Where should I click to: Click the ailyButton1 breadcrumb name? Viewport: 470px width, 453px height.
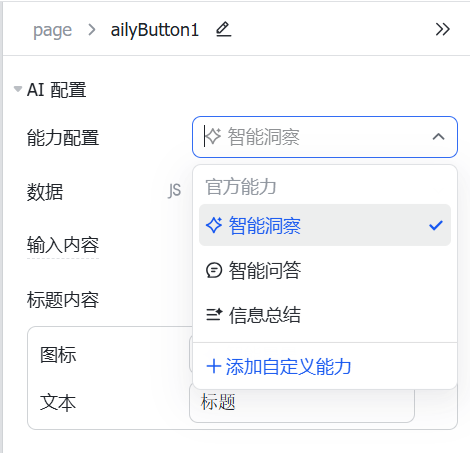[x=155, y=30]
